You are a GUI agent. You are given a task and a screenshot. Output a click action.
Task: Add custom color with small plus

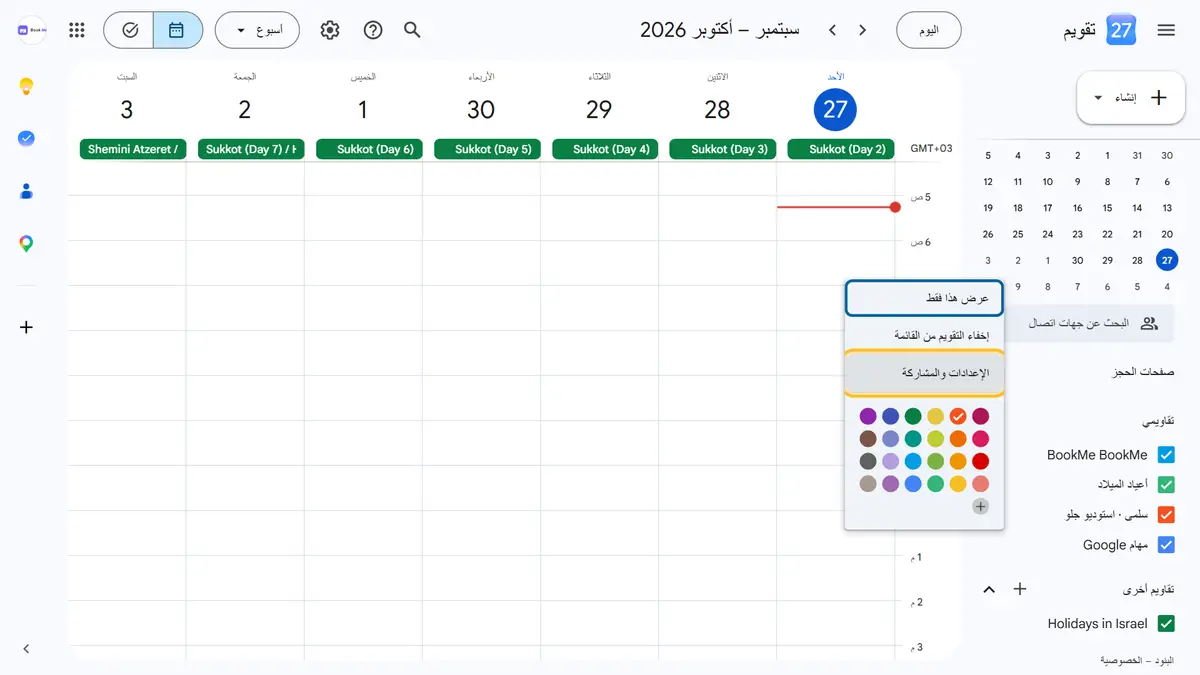[x=981, y=507]
